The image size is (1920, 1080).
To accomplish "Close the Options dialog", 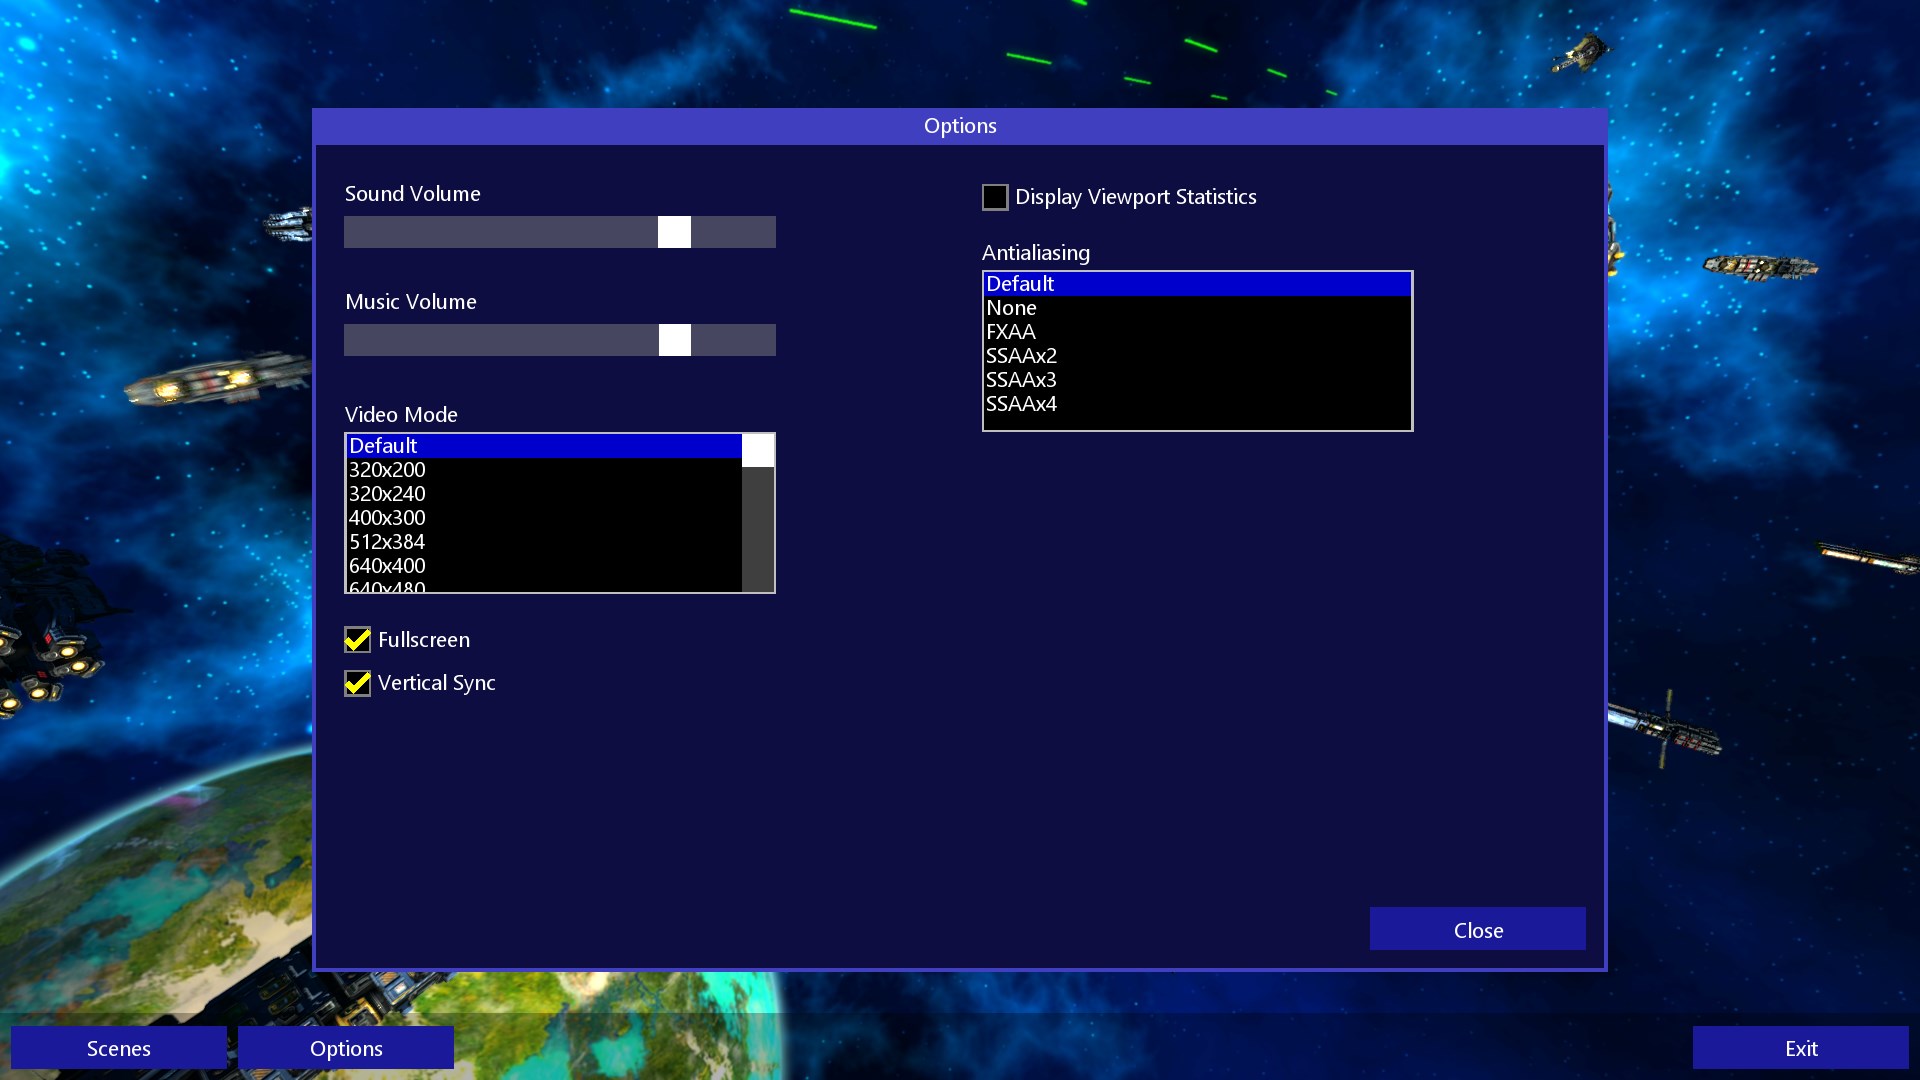I will click(1477, 930).
